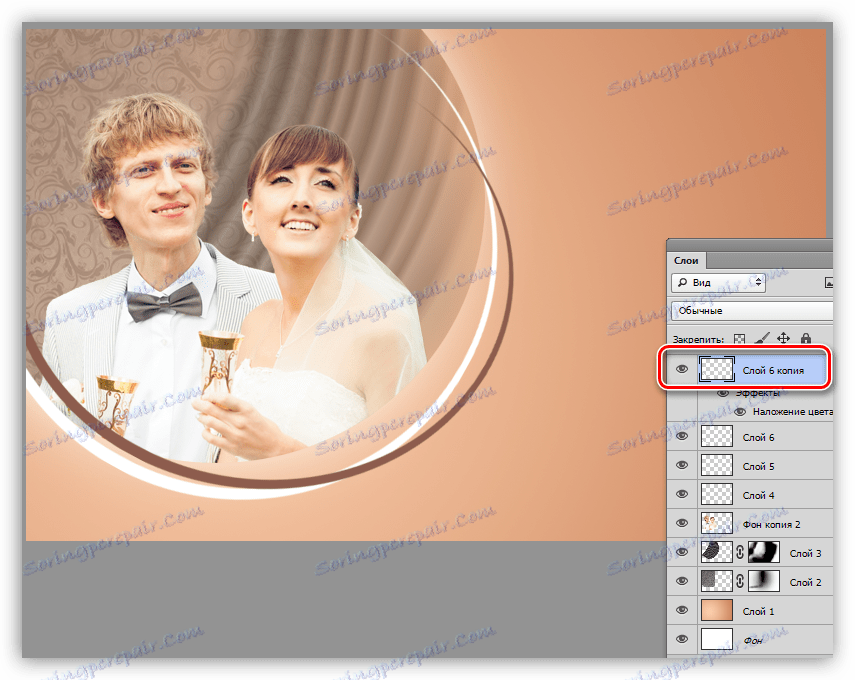This screenshot has width=855, height=680.
Task: Select the Фон копия 2 thumbnail
Action: 716,523
